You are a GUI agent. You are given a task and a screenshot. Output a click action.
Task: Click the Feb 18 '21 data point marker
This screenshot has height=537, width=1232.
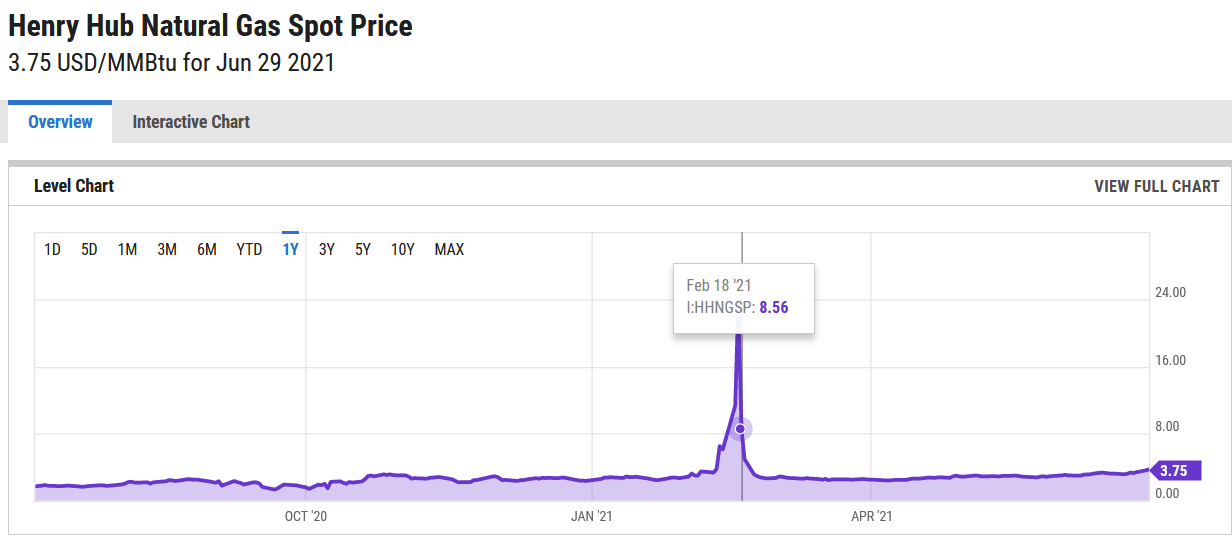pyautogui.click(x=741, y=429)
